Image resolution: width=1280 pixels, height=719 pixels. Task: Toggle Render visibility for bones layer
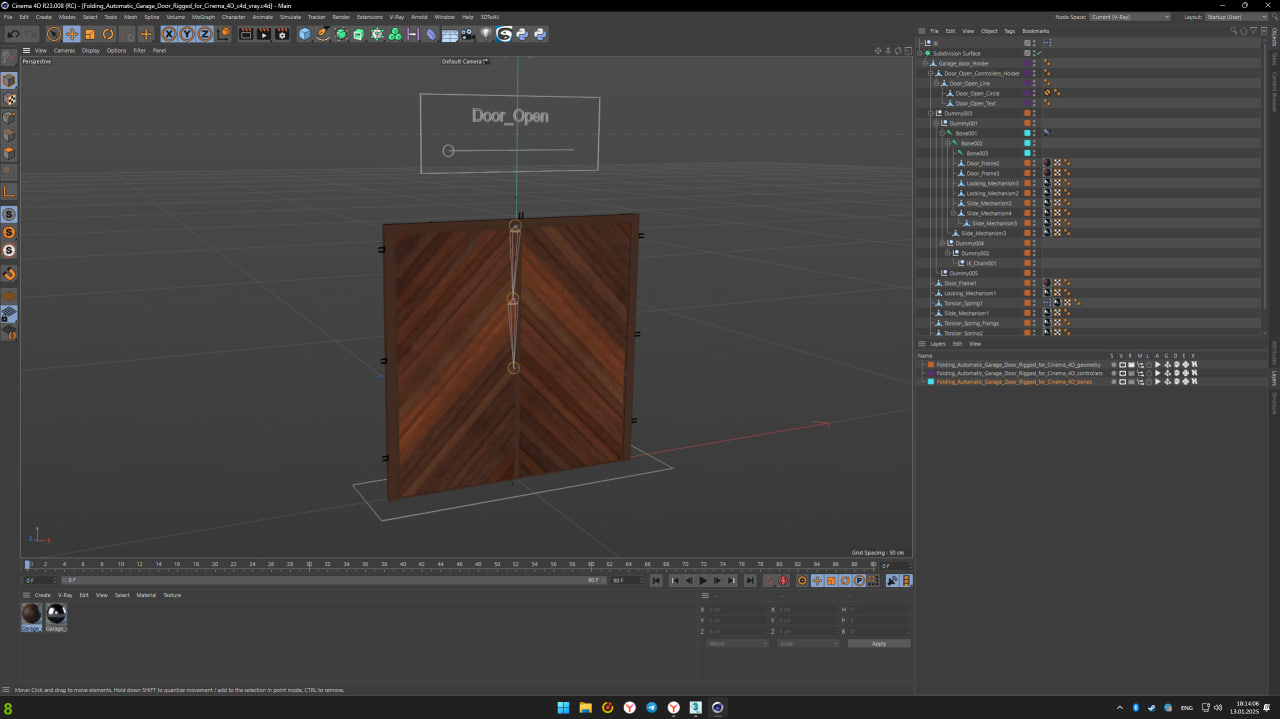click(x=1131, y=381)
